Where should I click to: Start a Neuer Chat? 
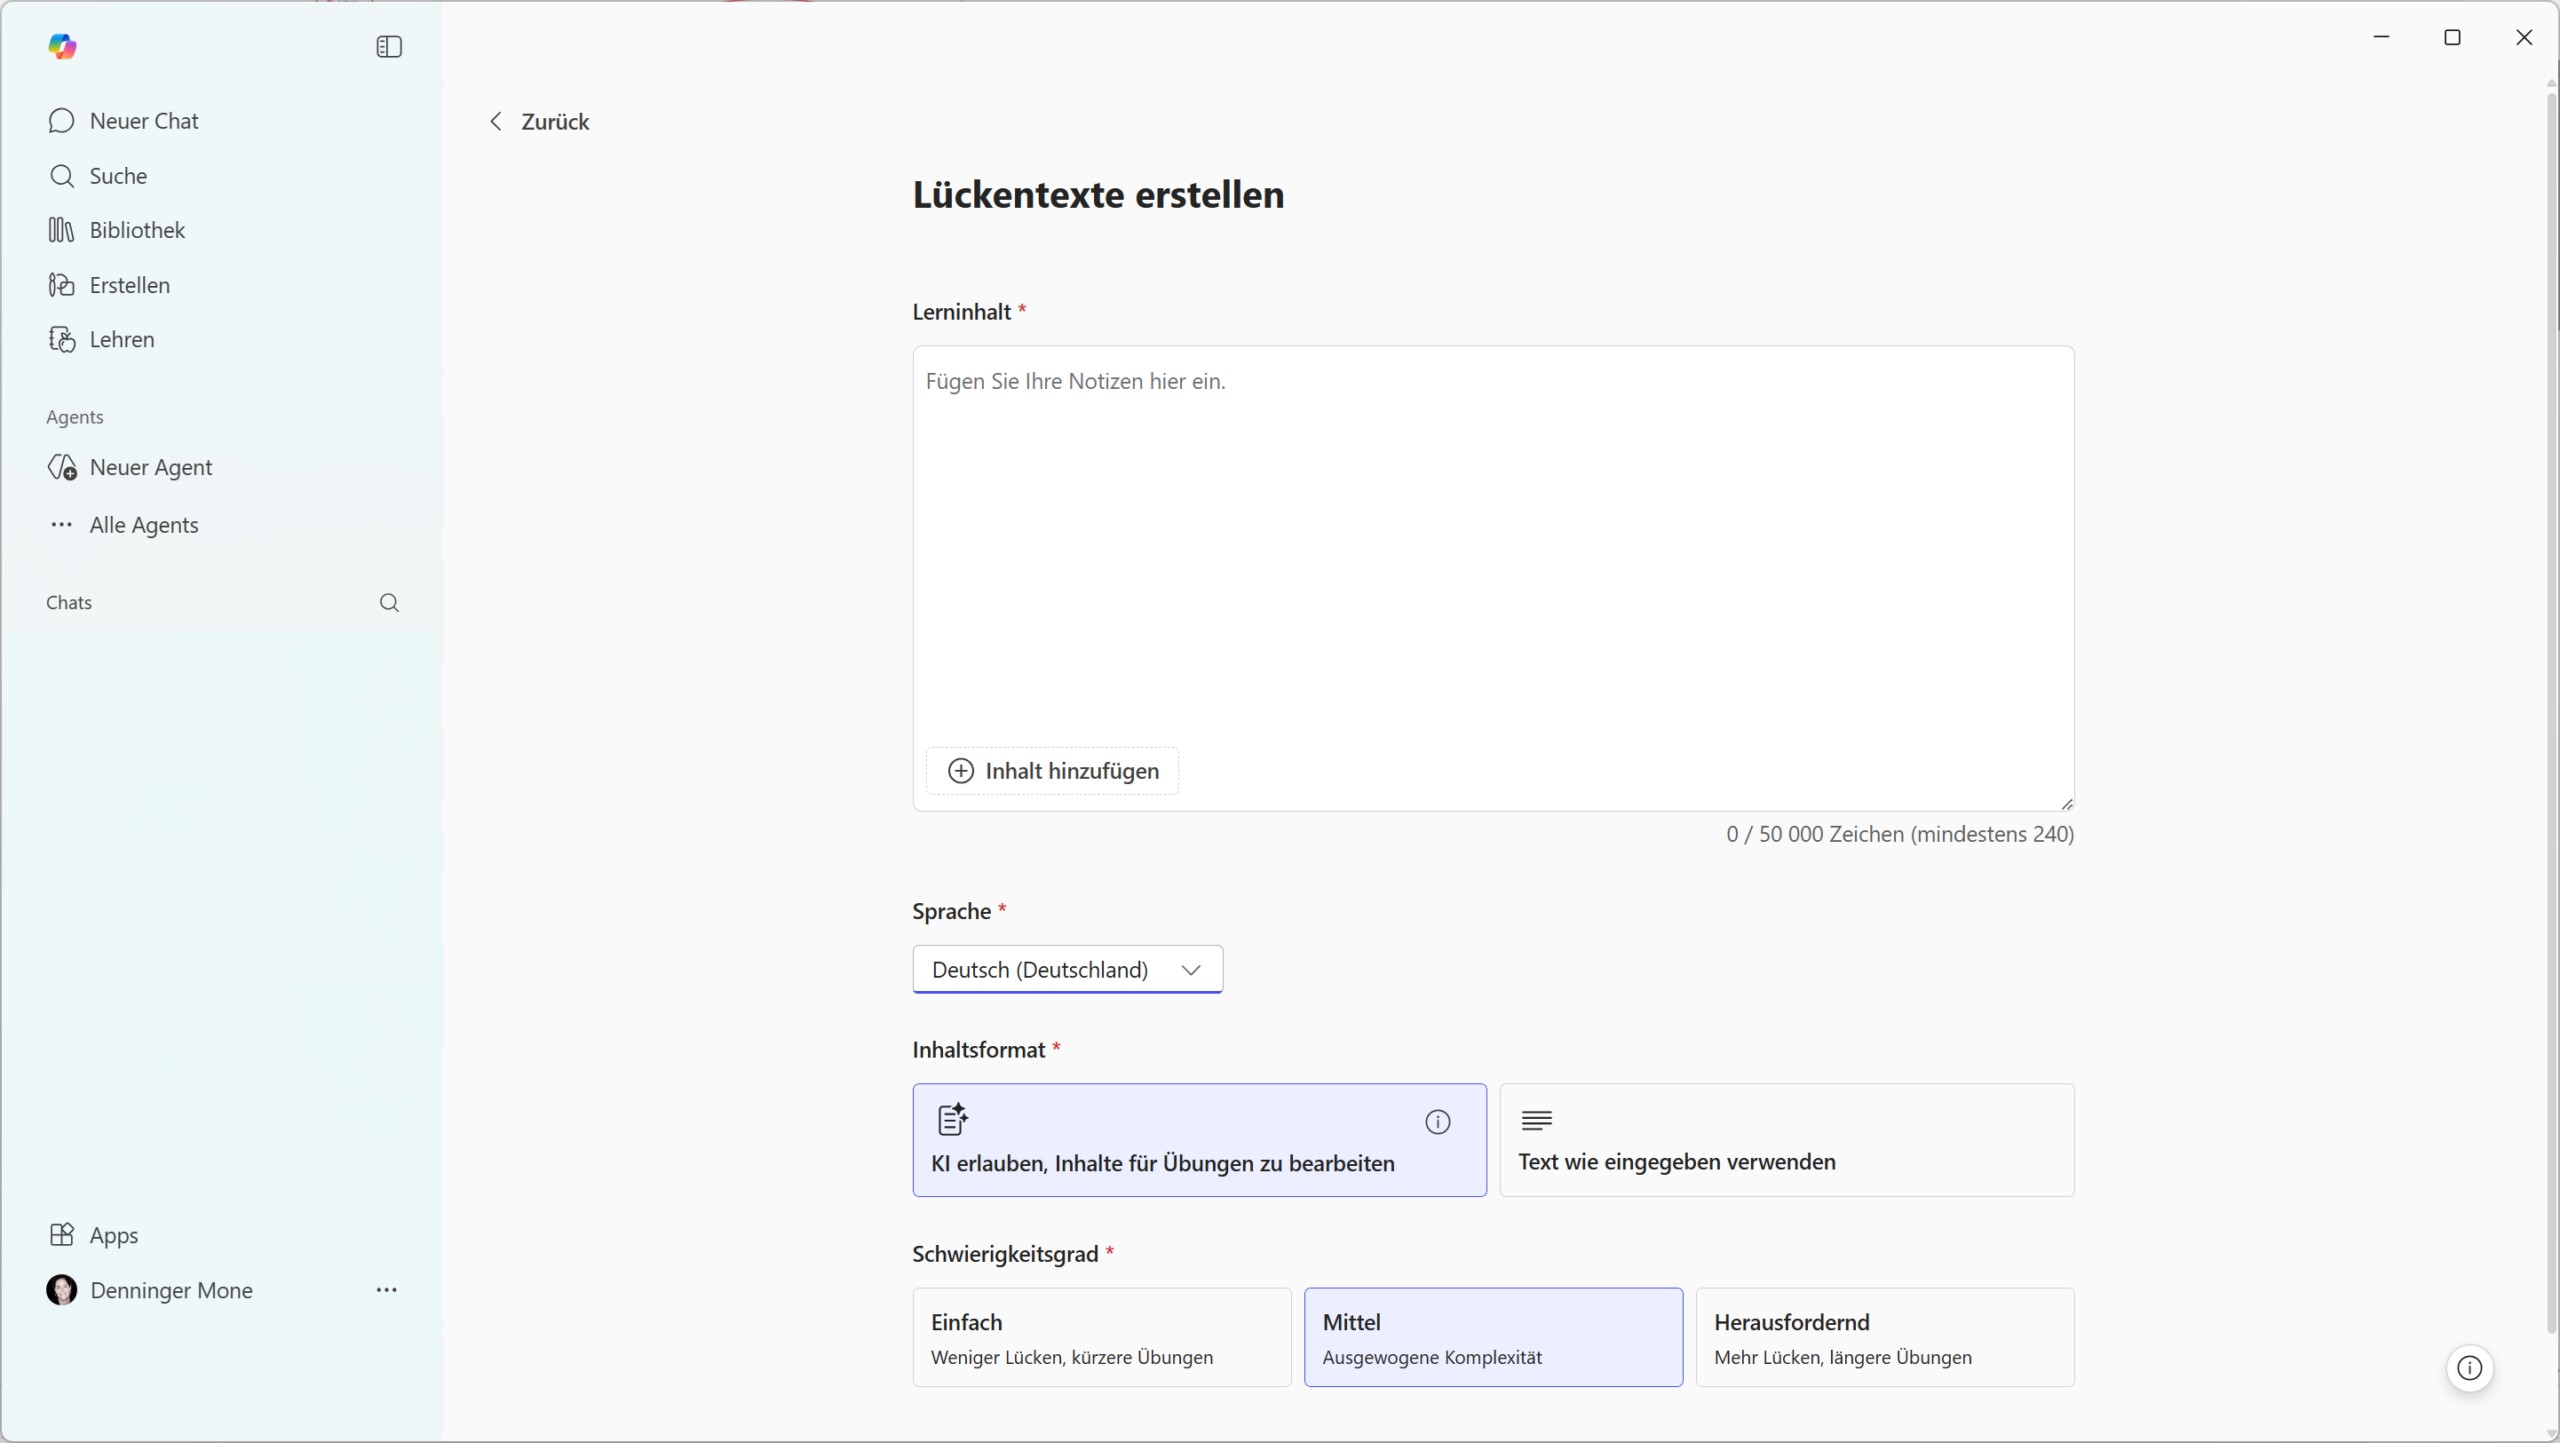click(143, 121)
